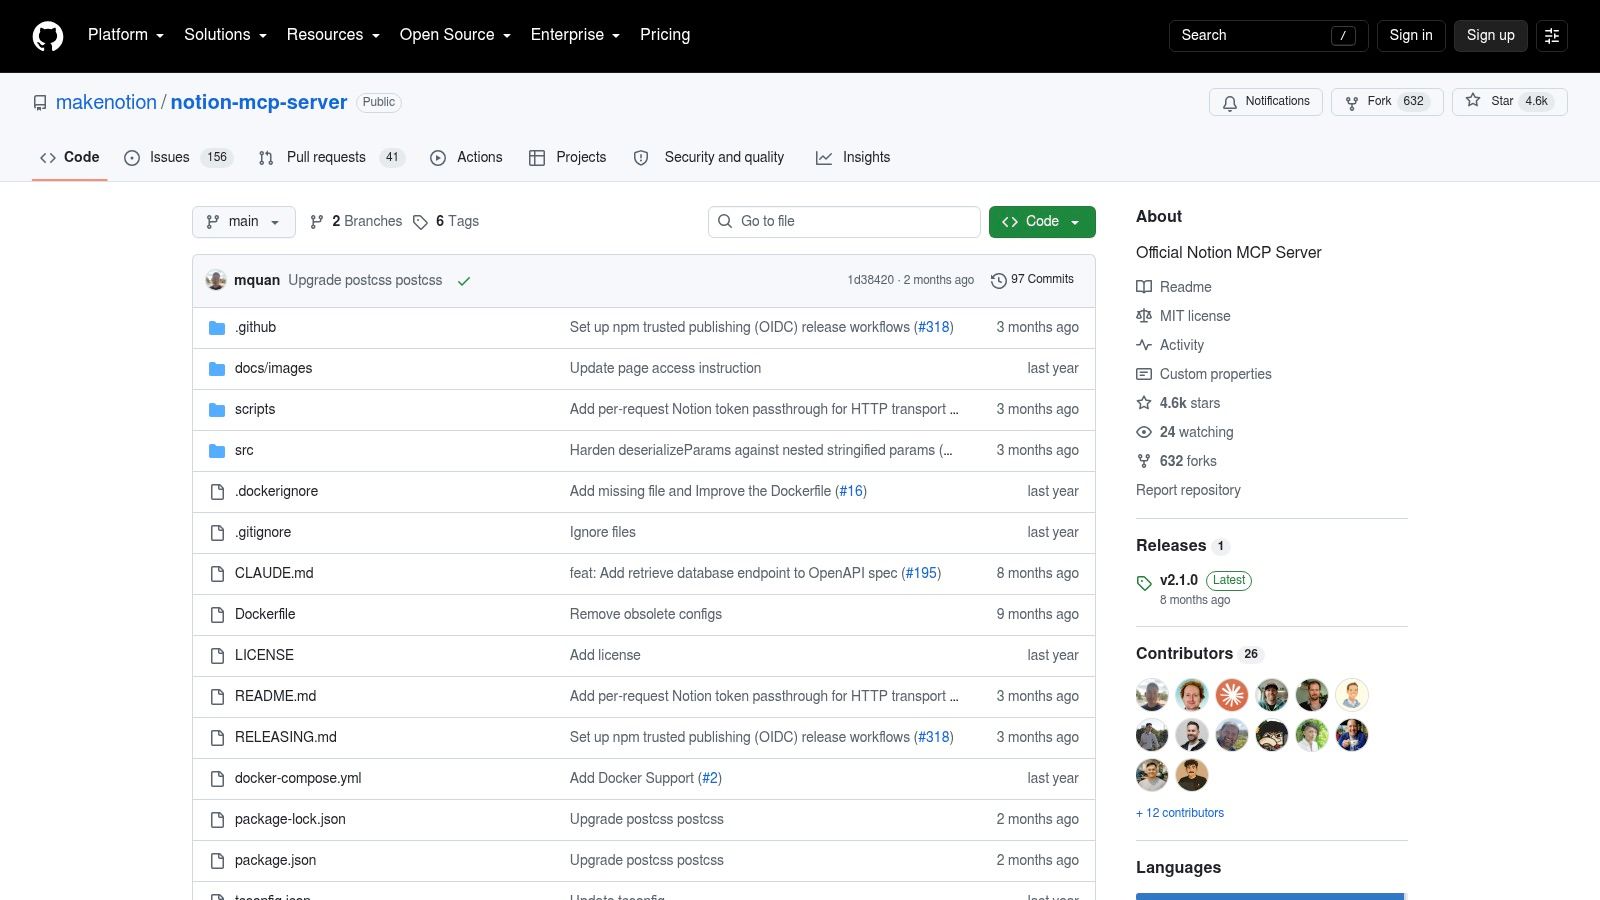Open the makenotion owner link
1600x900 pixels.
click(x=106, y=102)
